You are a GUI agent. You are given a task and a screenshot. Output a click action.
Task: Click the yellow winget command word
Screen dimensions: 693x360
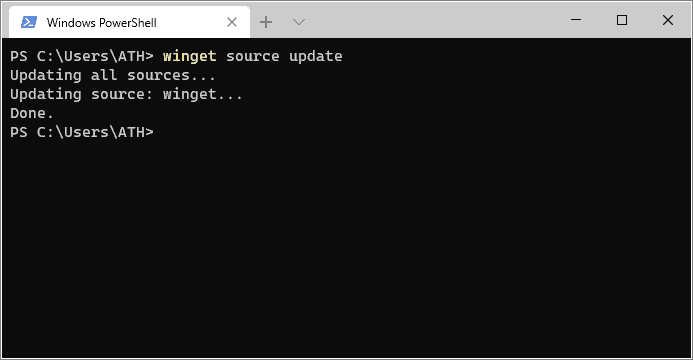pyautogui.click(x=190, y=57)
